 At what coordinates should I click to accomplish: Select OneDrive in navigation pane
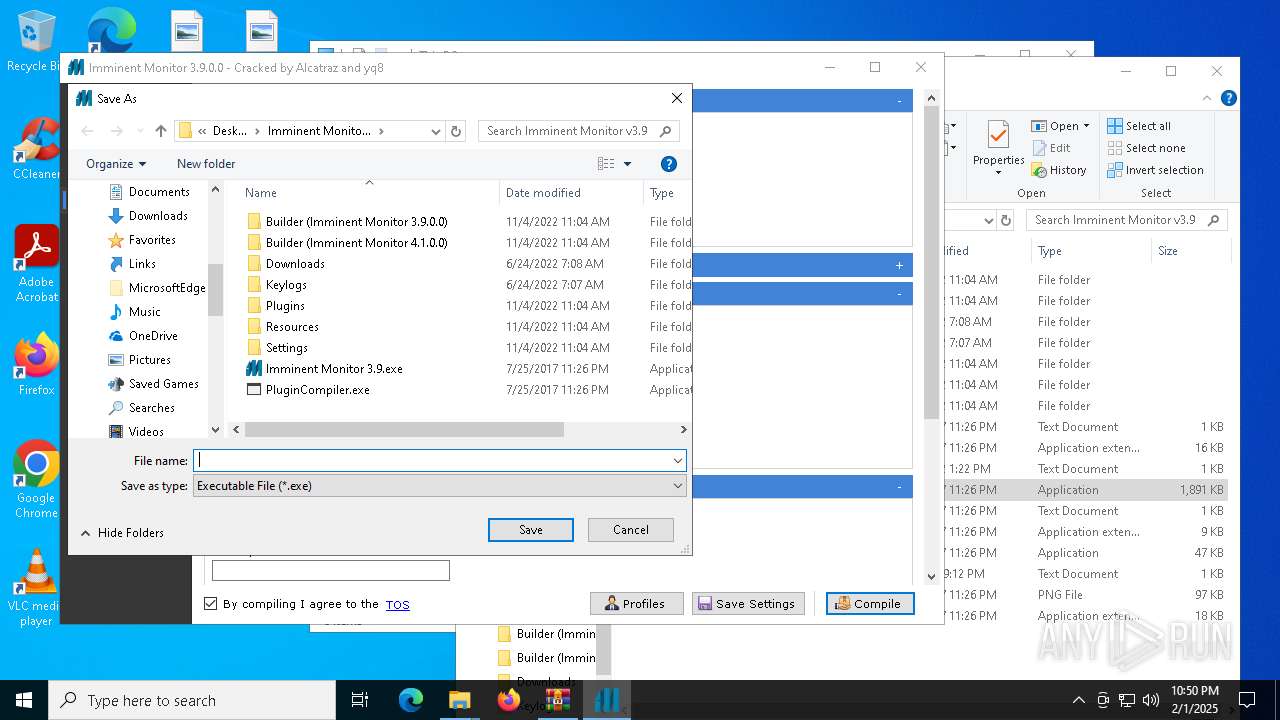coord(142,336)
